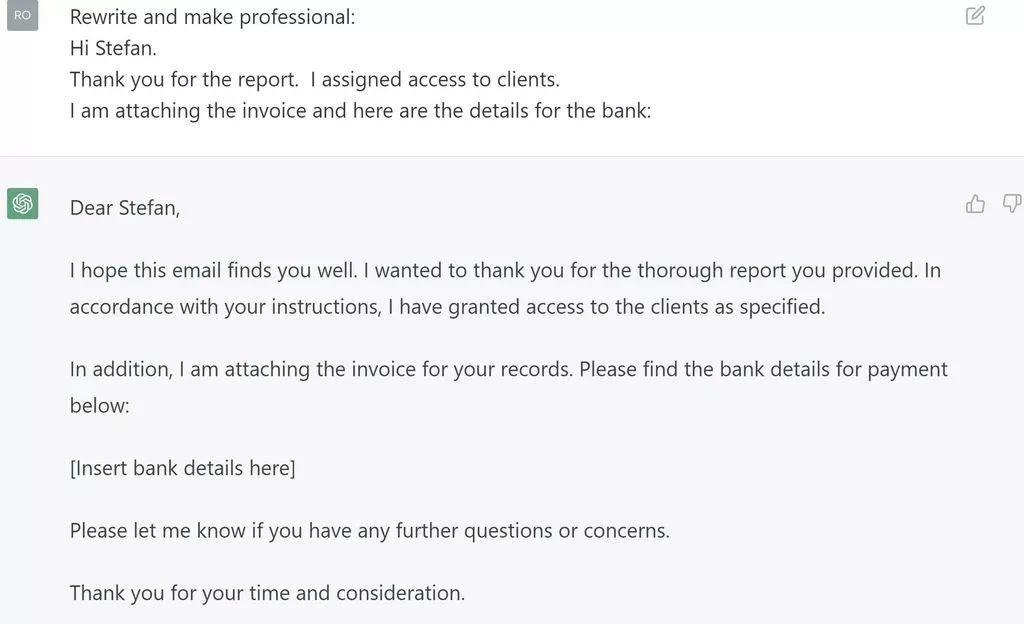Click the 'Rewrite and make professional:' prompt line
The image size is (1024, 624).
[x=212, y=17]
